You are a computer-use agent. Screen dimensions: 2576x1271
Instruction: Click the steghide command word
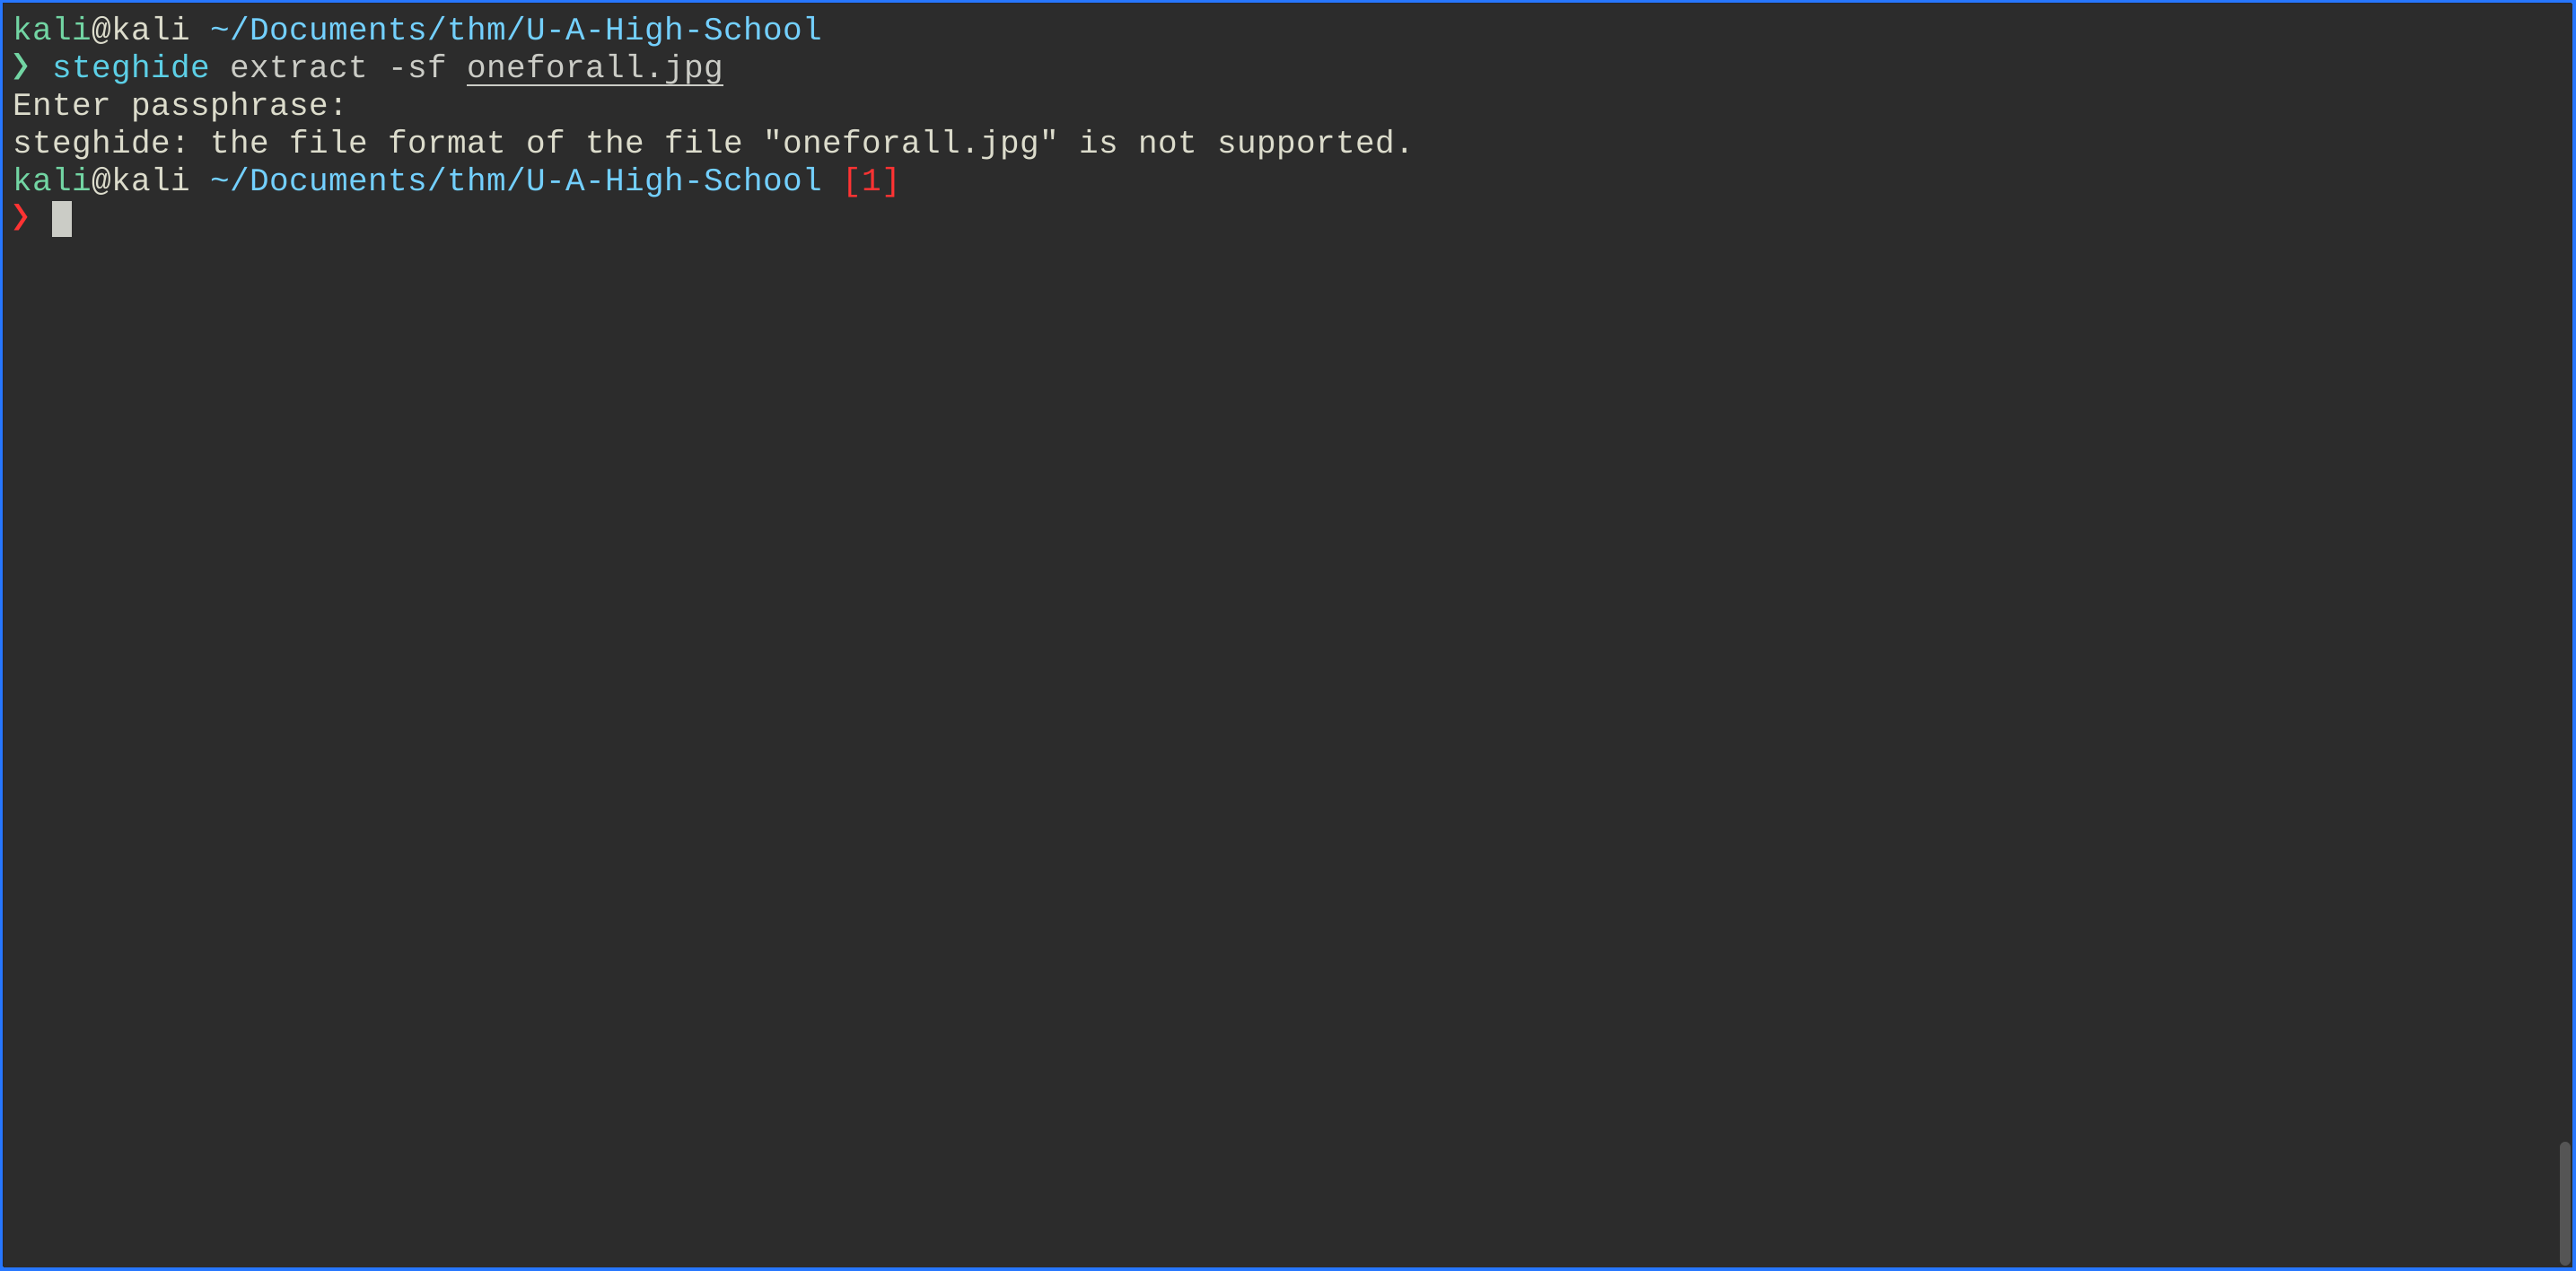coord(131,68)
